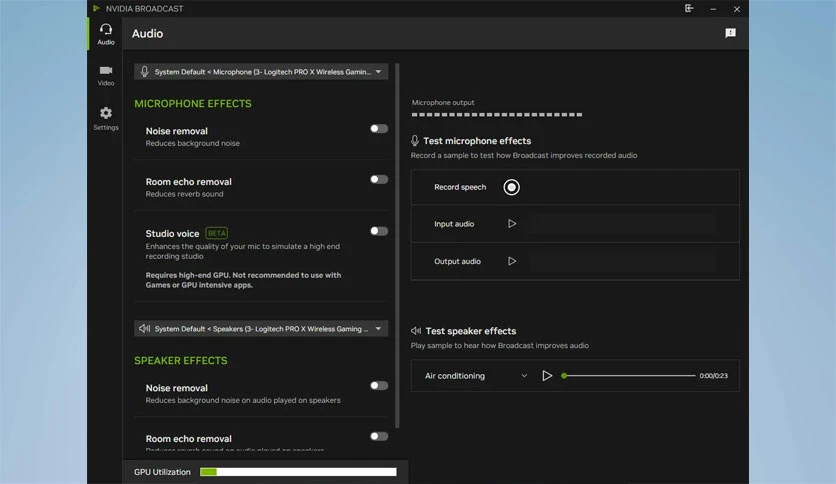The height and width of the screenshot is (484, 836).
Task: Start recording with the Record speech button
Action: [x=511, y=187]
